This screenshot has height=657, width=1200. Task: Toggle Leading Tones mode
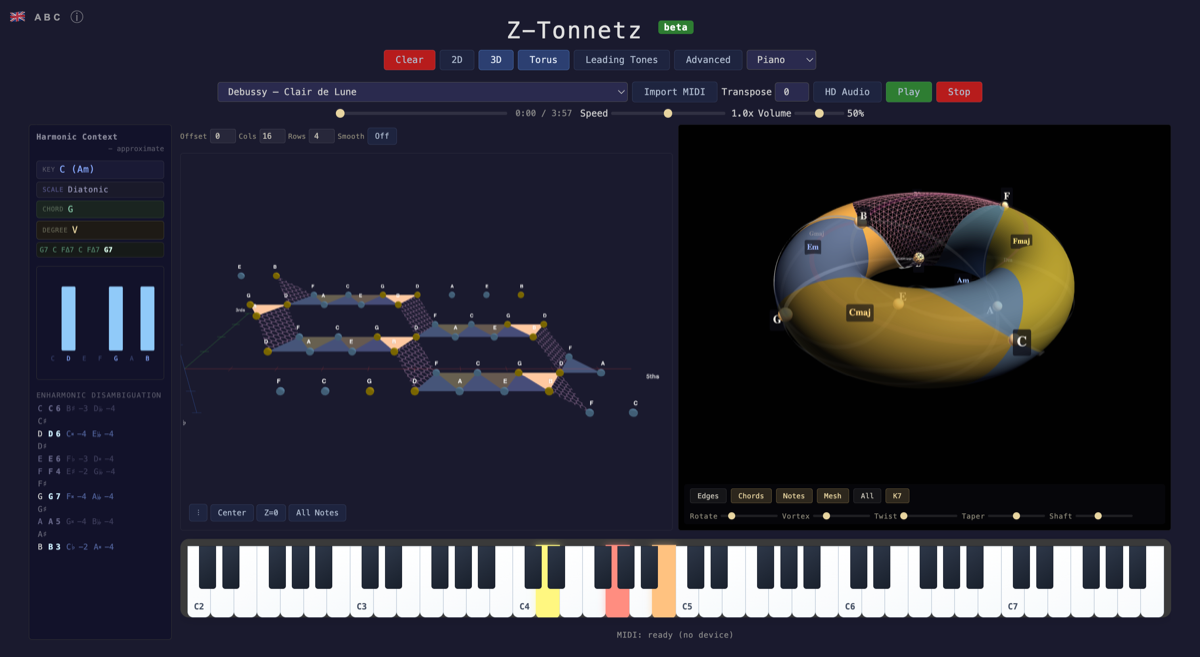pyautogui.click(x=621, y=60)
